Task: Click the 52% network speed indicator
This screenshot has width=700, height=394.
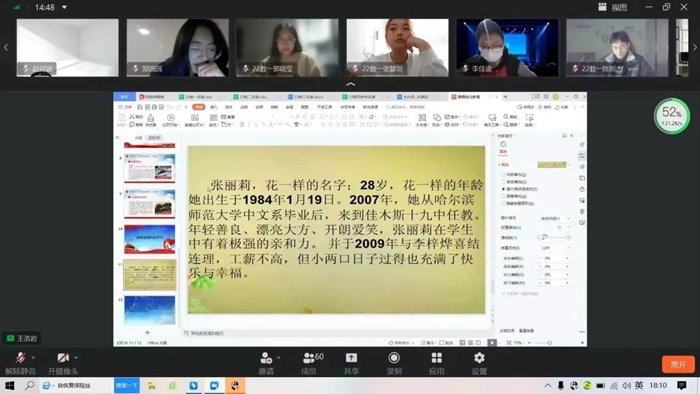Action: [x=672, y=116]
